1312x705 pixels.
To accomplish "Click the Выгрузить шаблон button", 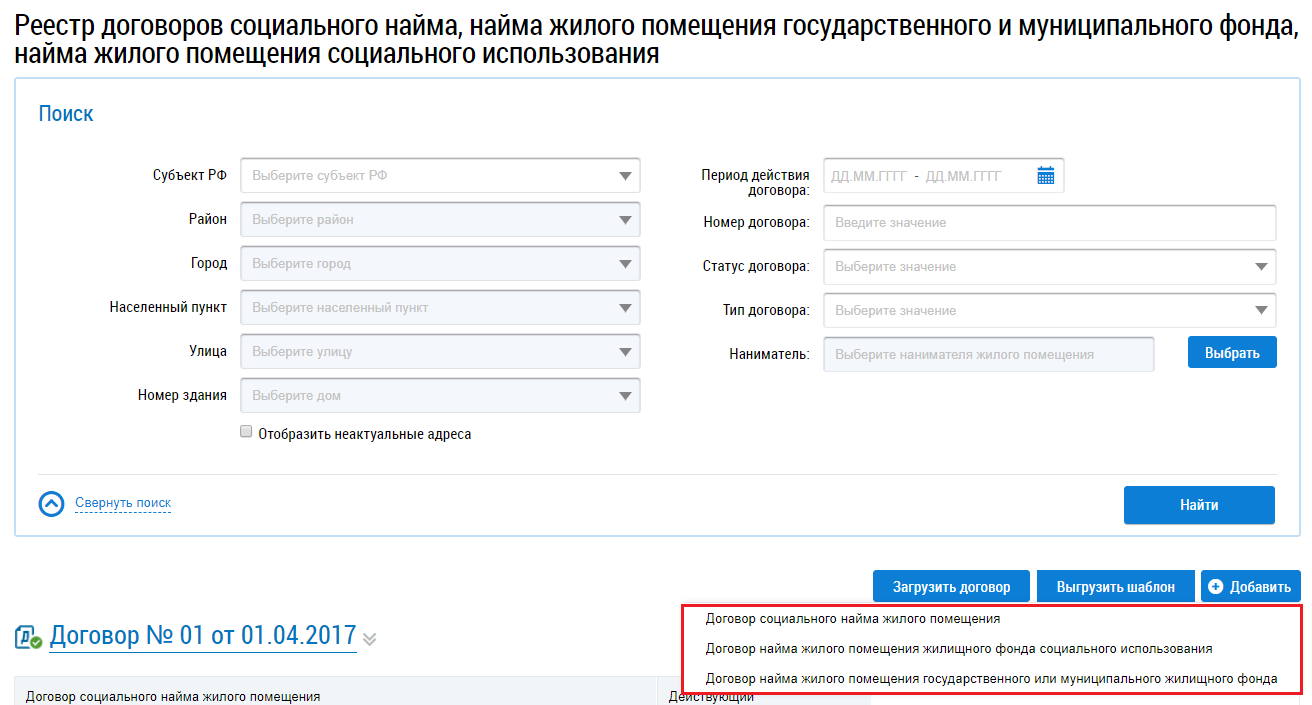I will (1115, 587).
